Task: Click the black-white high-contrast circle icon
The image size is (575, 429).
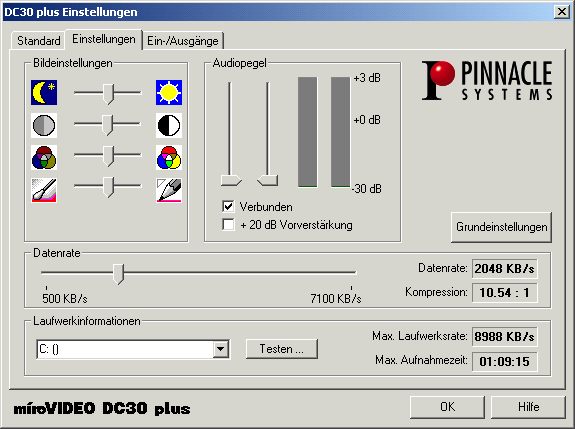Action: pyautogui.click(x=169, y=125)
